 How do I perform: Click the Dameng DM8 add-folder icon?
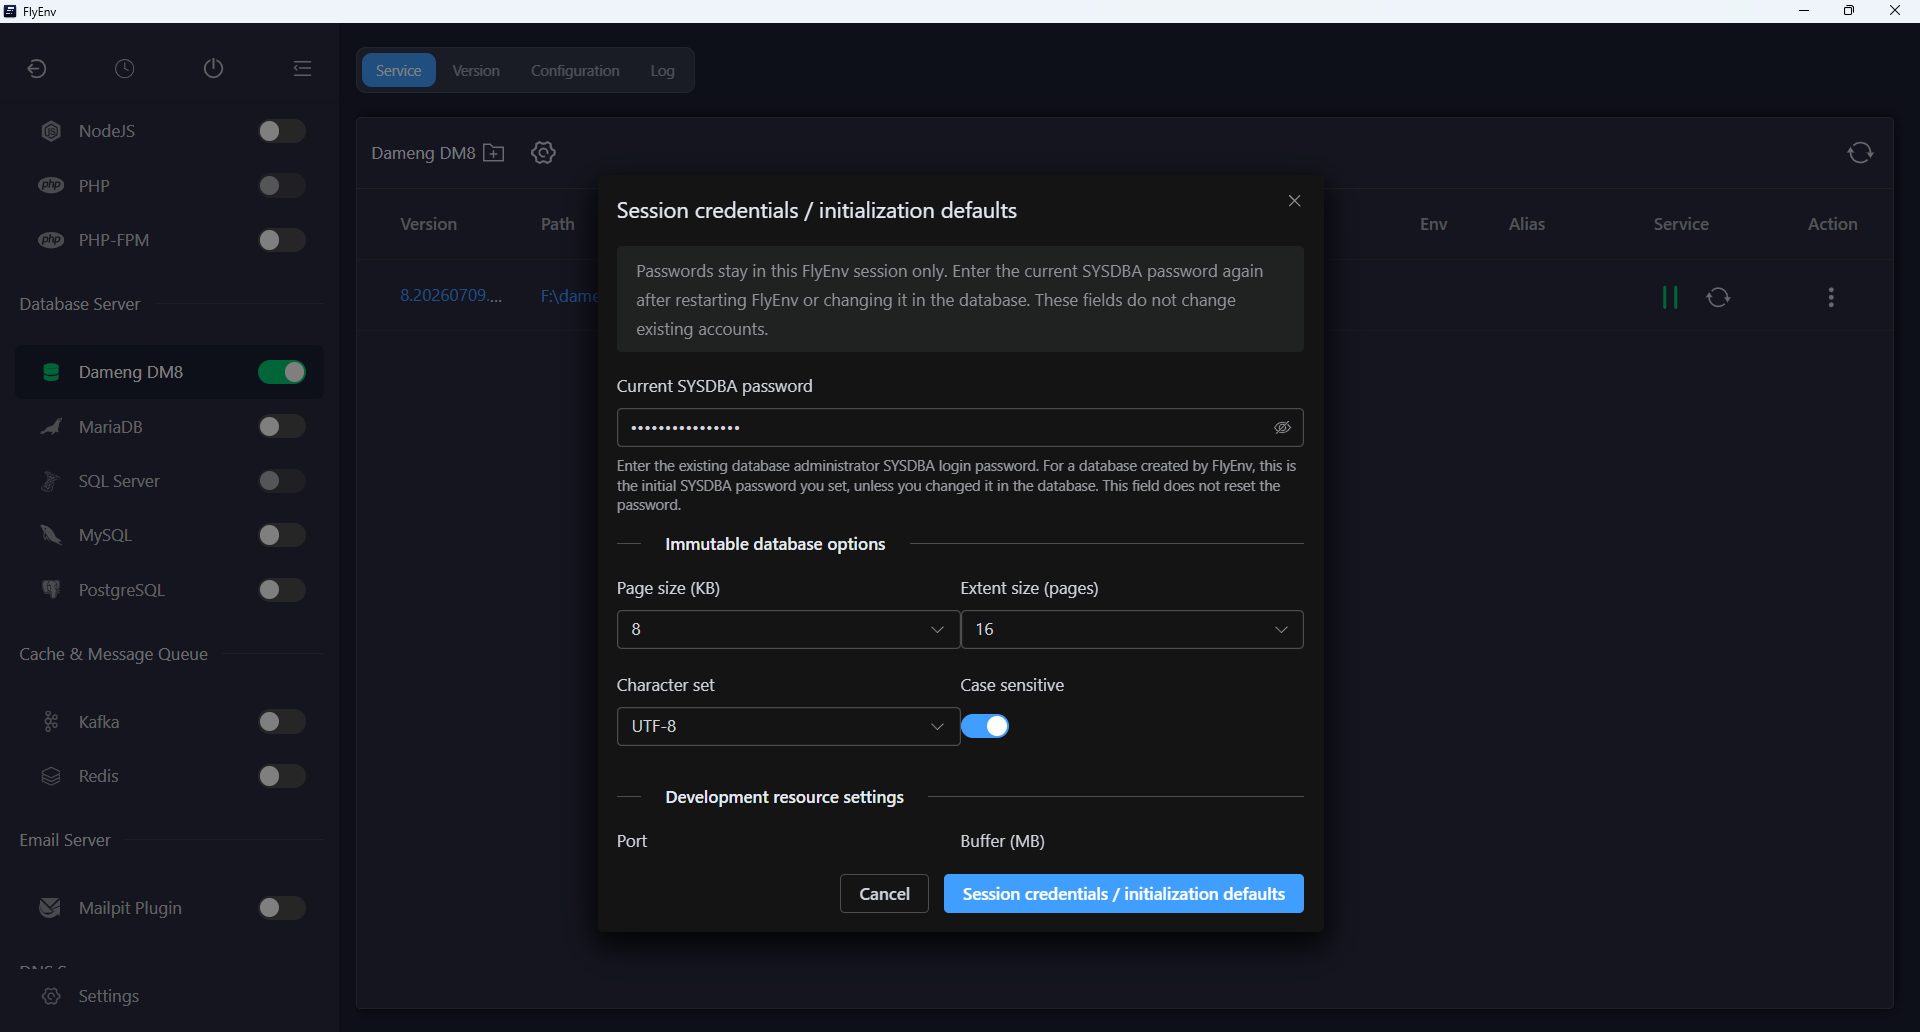[494, 153]
